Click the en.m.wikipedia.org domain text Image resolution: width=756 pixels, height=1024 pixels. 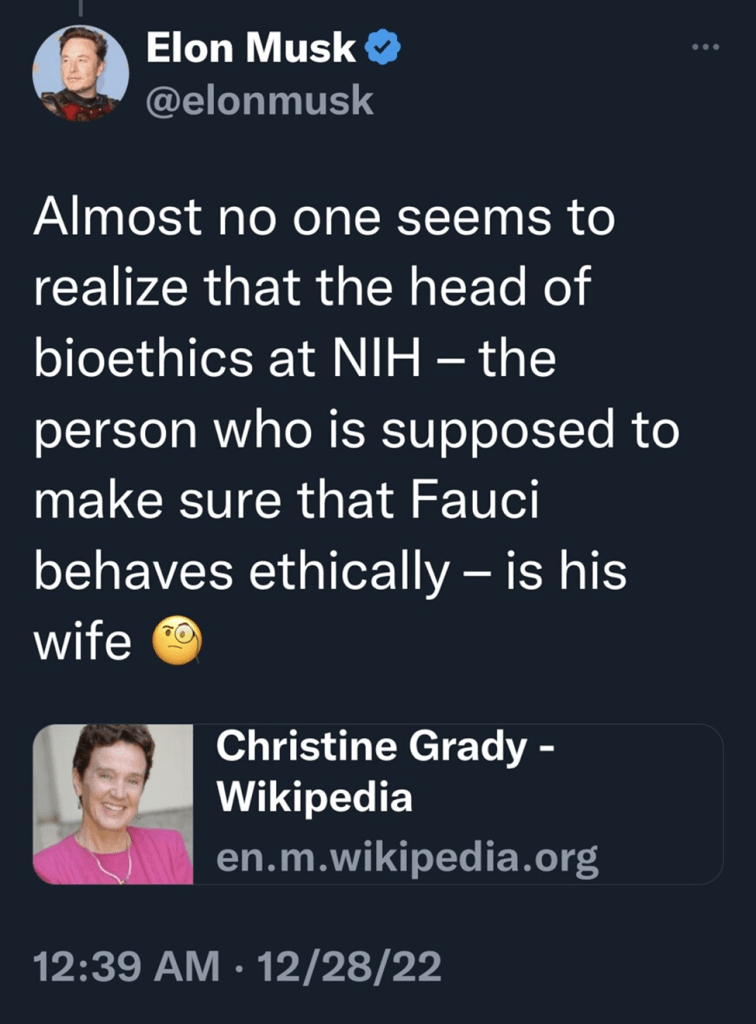(x=407, y=858)
